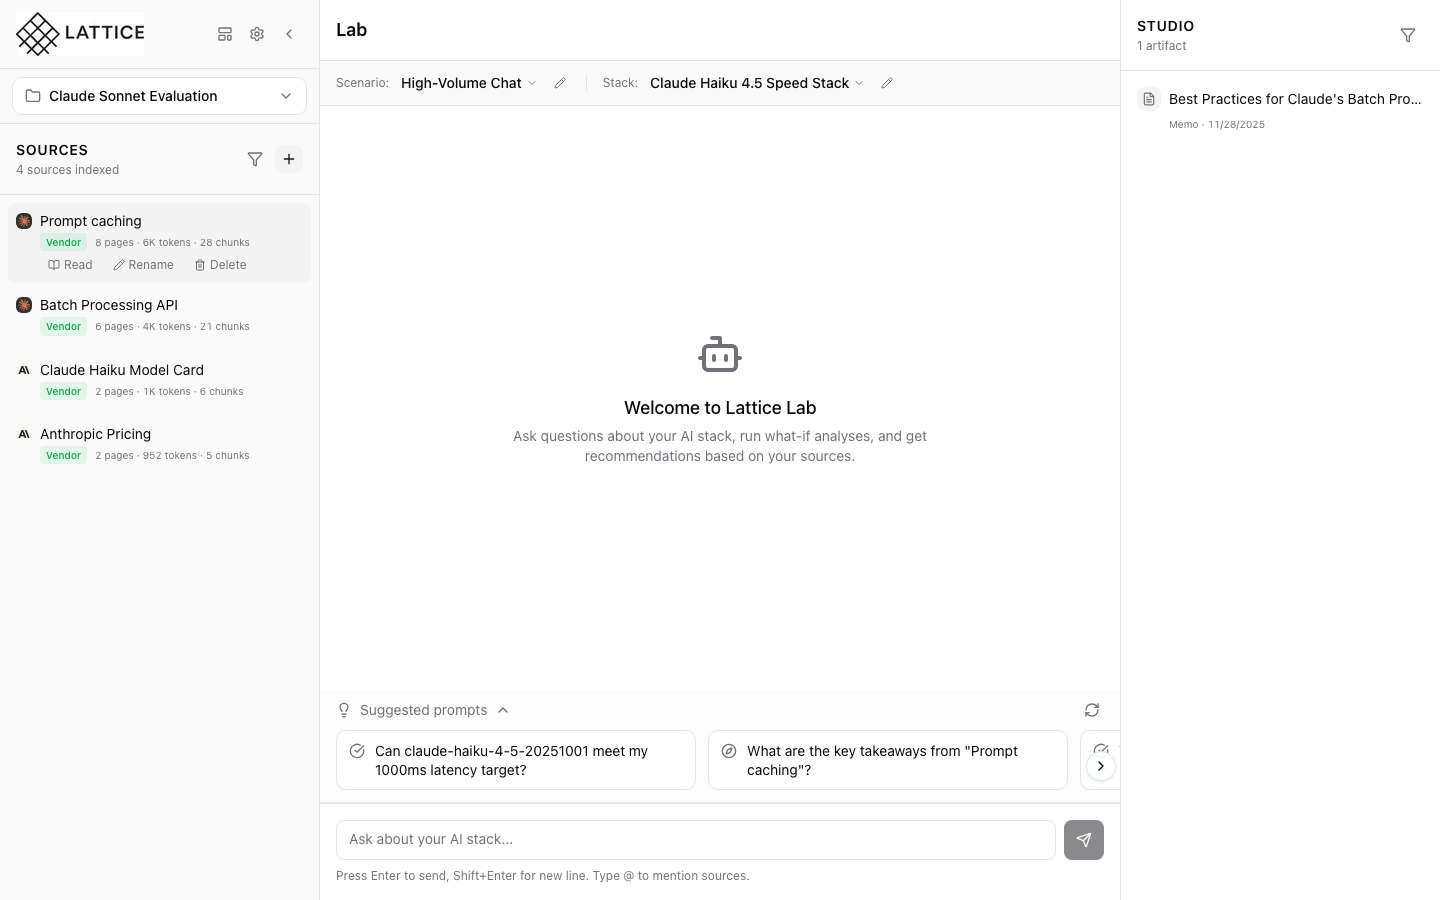Screen dimensions: 1440x900
Task: Open settings gear icon
Action: (257, 34)
